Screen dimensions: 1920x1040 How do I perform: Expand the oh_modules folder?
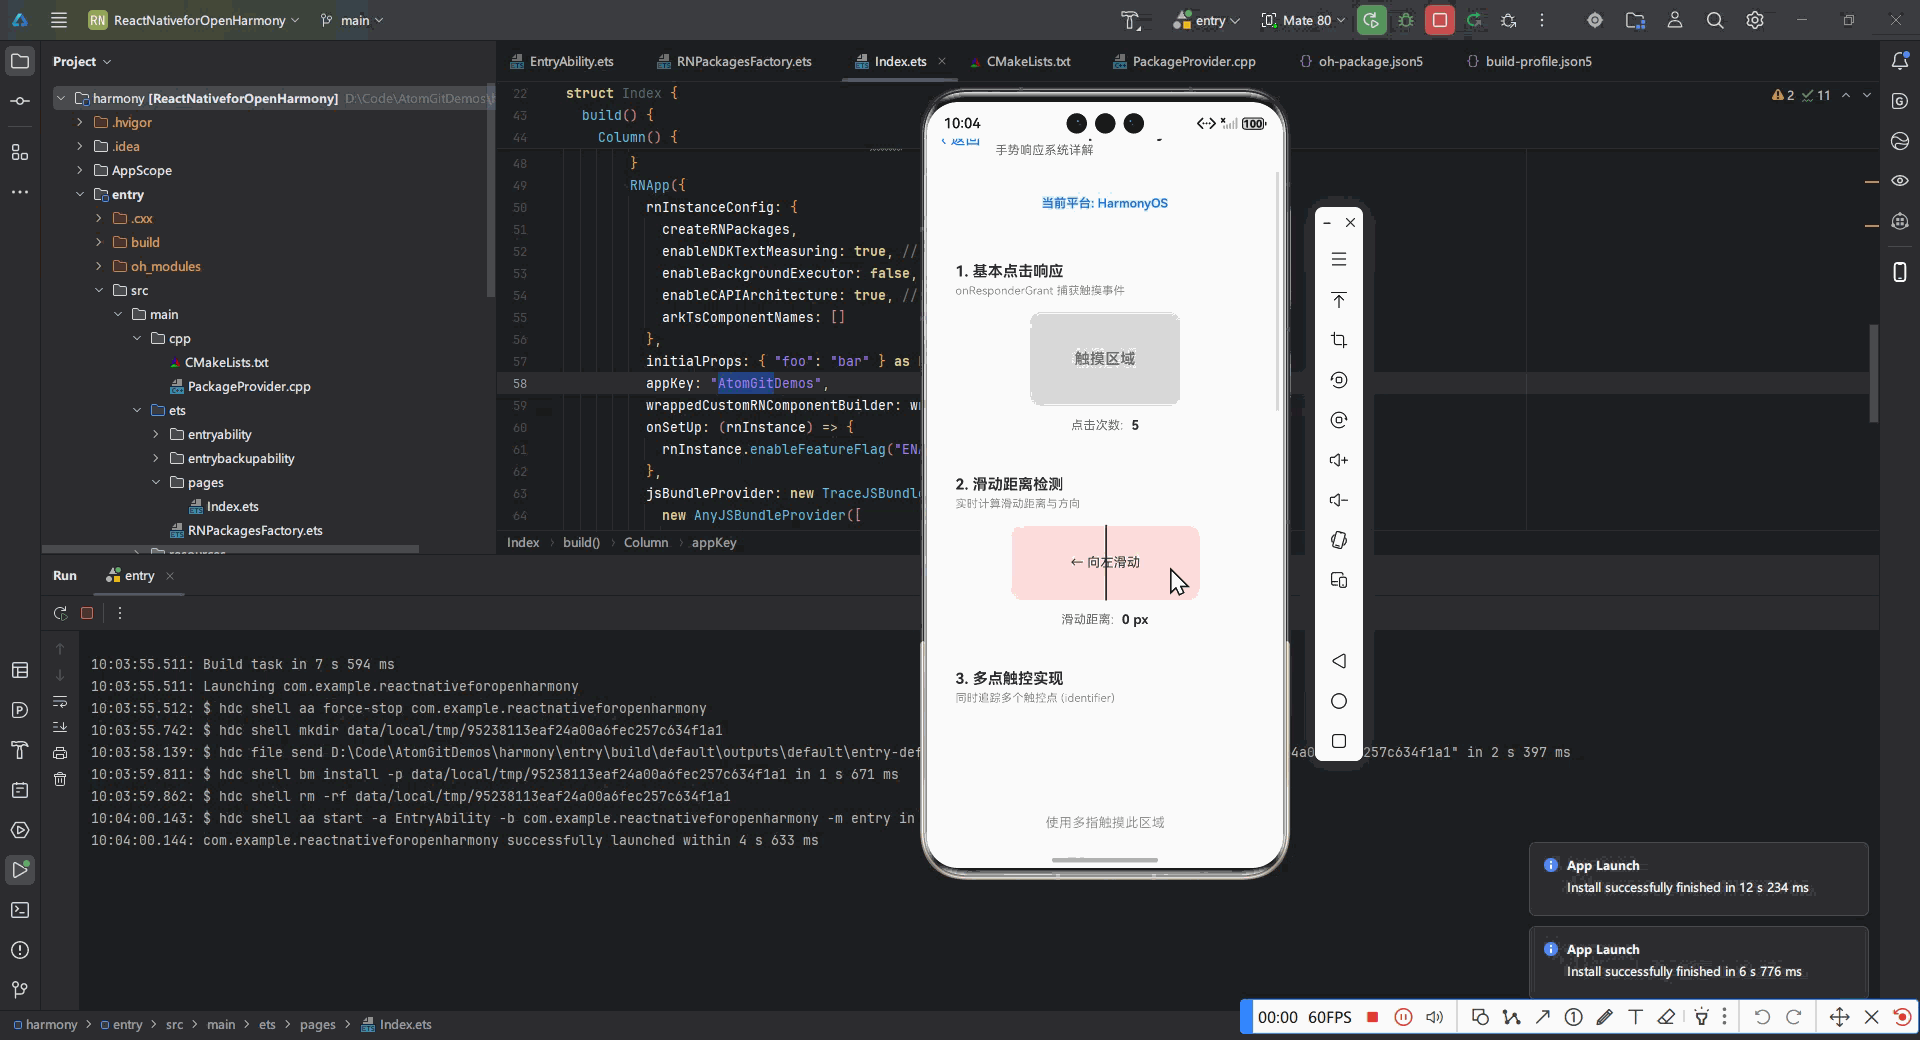coord(98,266)
